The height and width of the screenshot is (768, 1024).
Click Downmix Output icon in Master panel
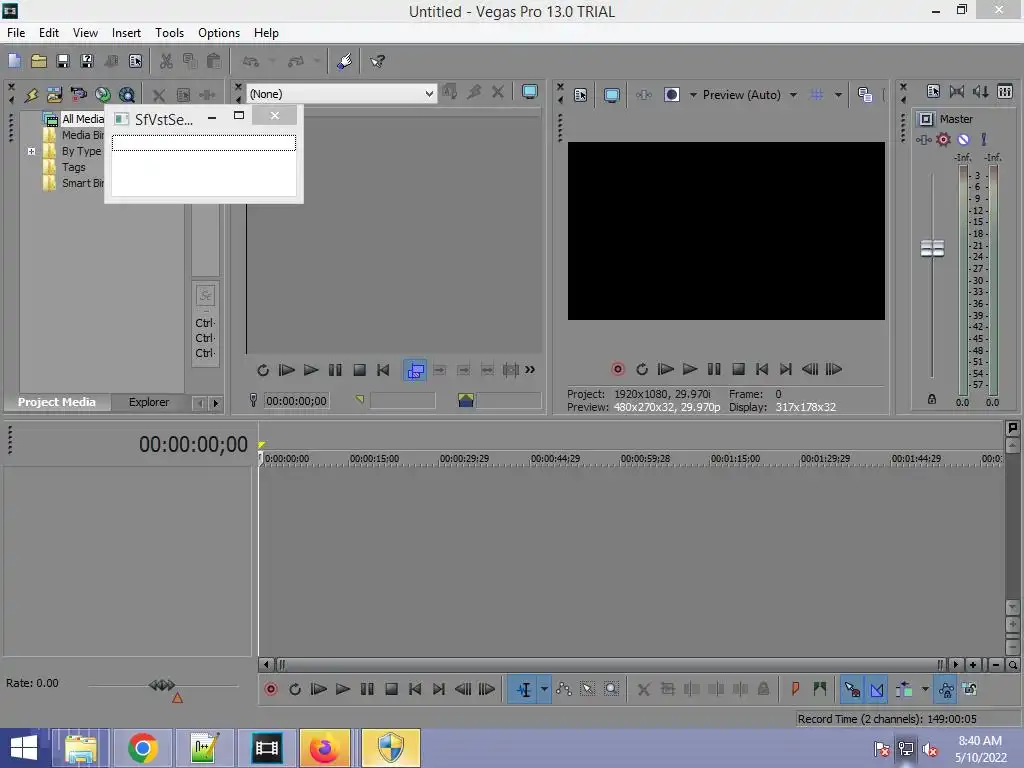coord(957,91)
